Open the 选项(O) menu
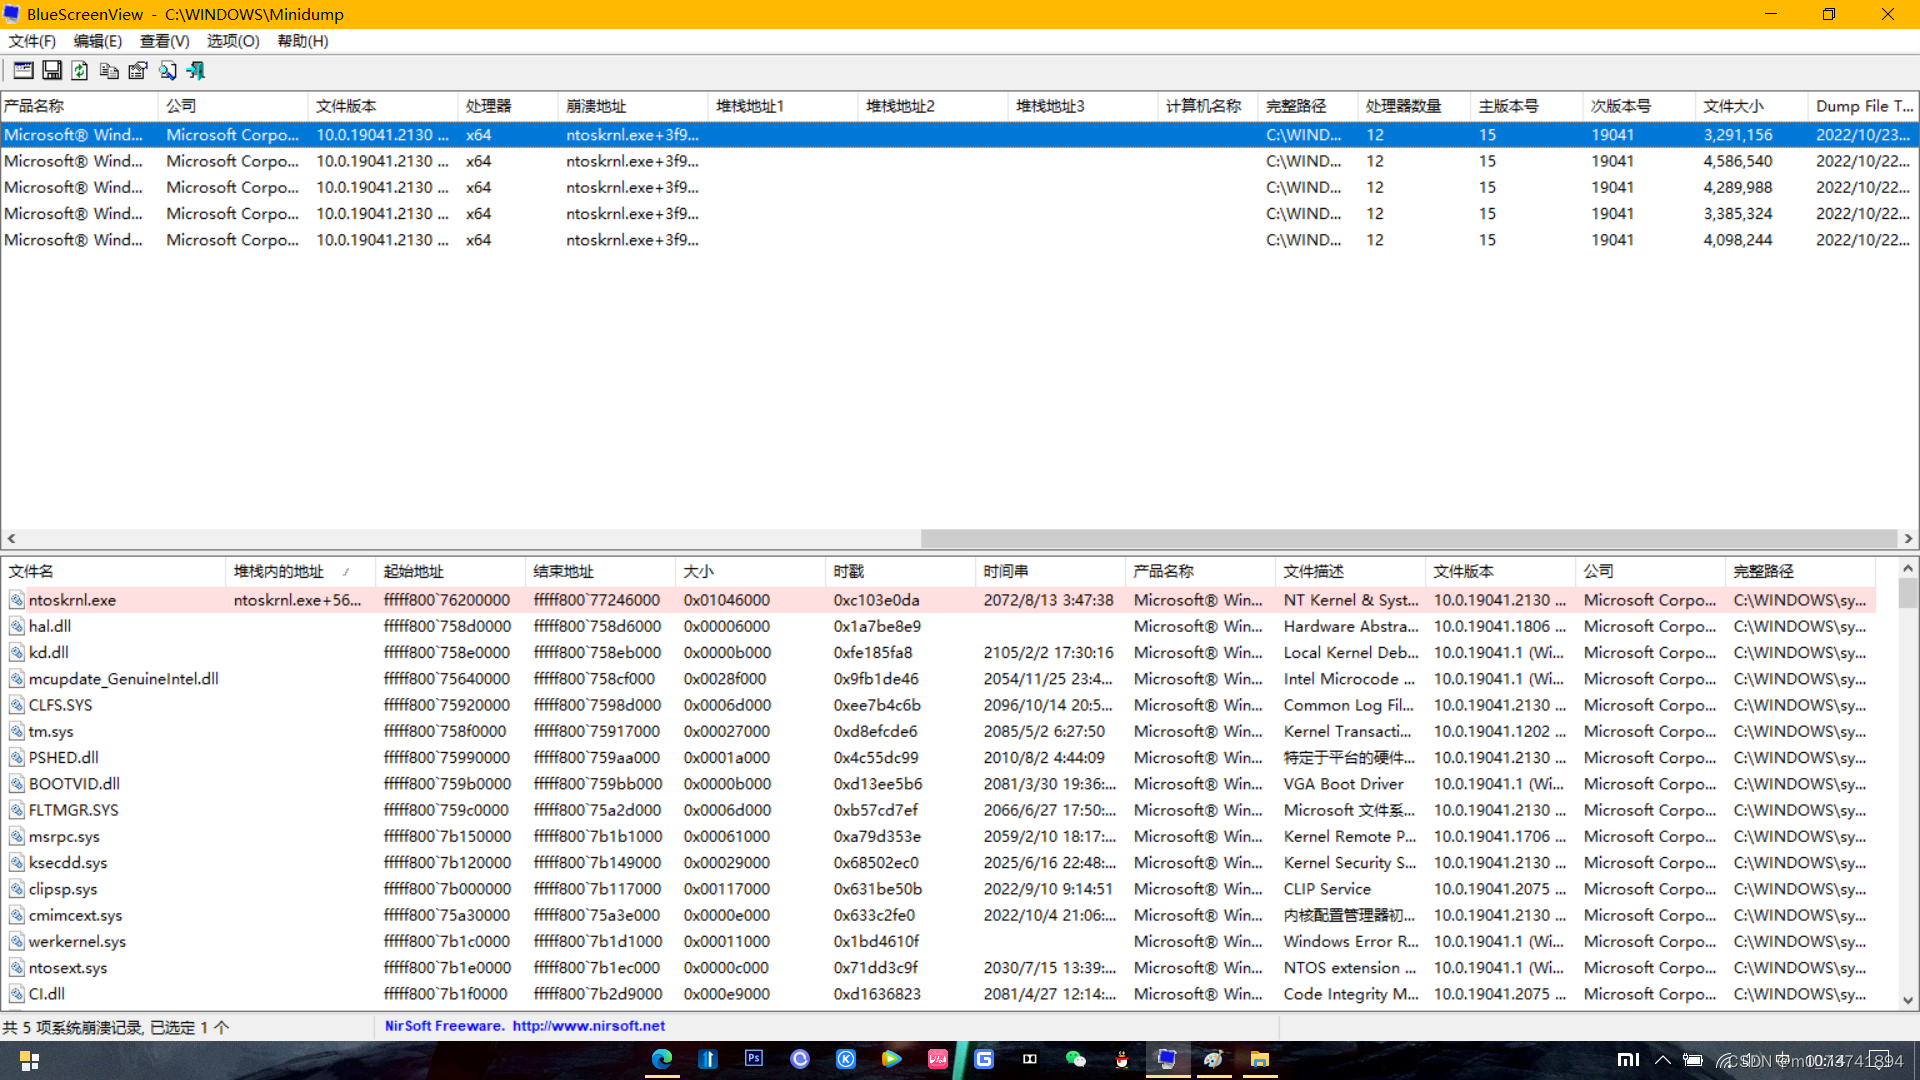1920x1080 pixels. coord(233,41)
